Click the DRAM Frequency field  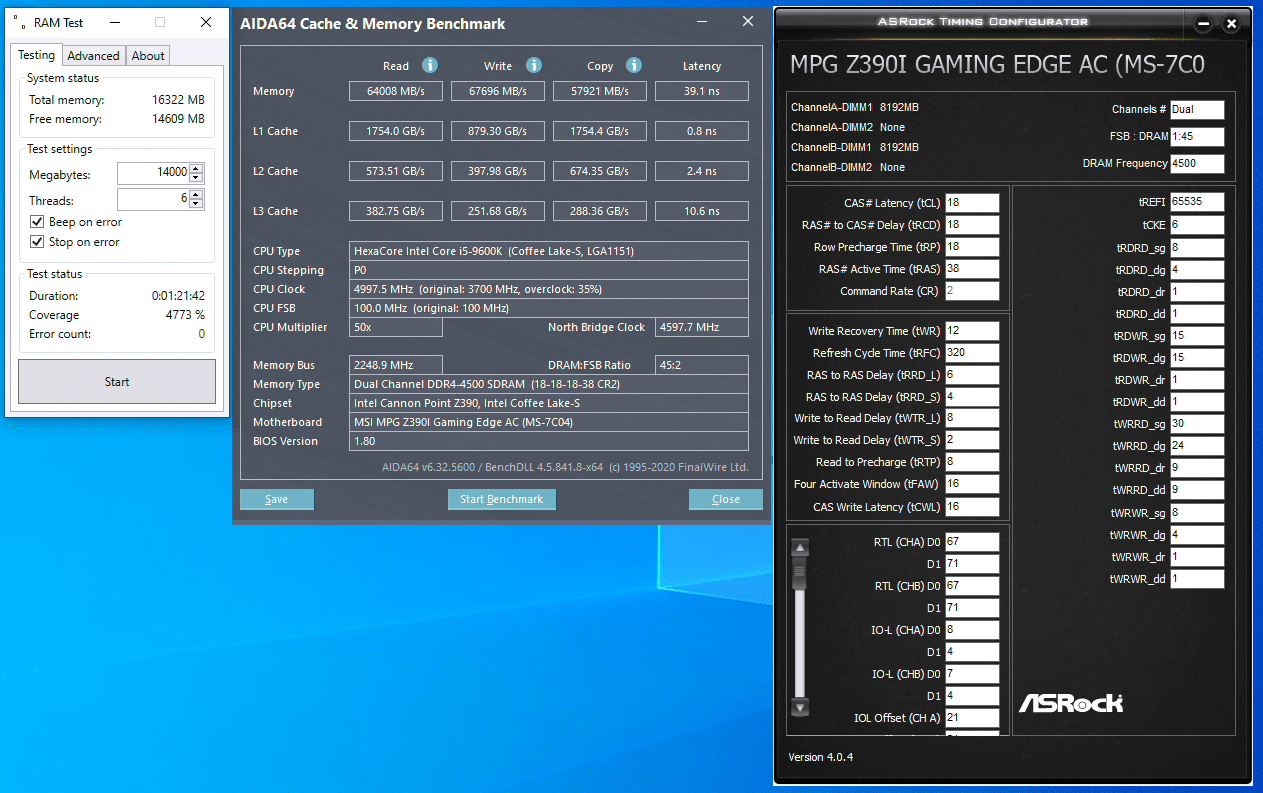1197,164
